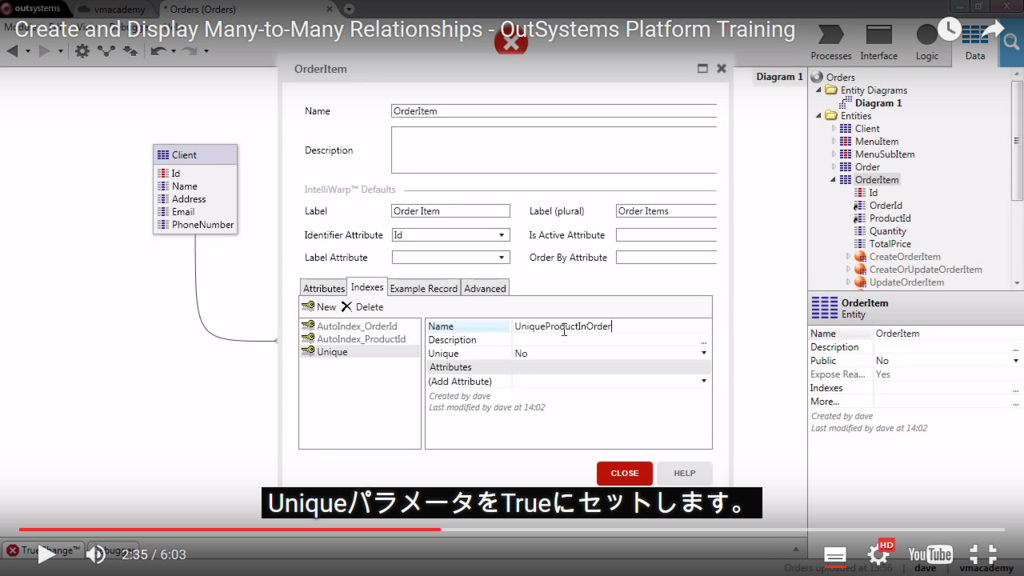Click the TrueChange status tab
The image size is (1024, 576).
44,550
